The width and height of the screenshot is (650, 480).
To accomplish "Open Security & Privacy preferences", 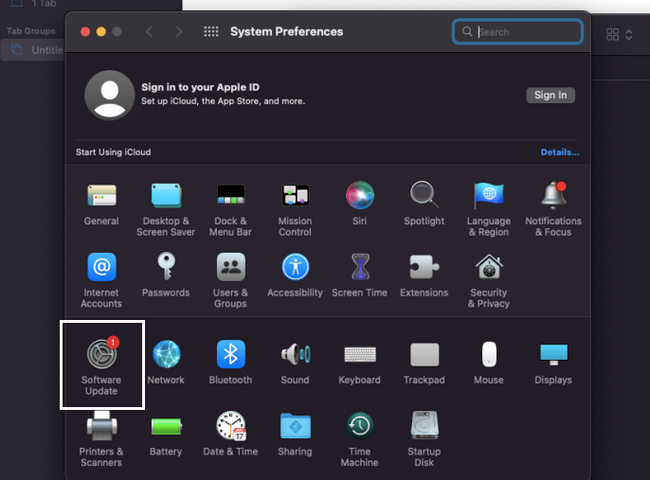I will click(489, 281).
